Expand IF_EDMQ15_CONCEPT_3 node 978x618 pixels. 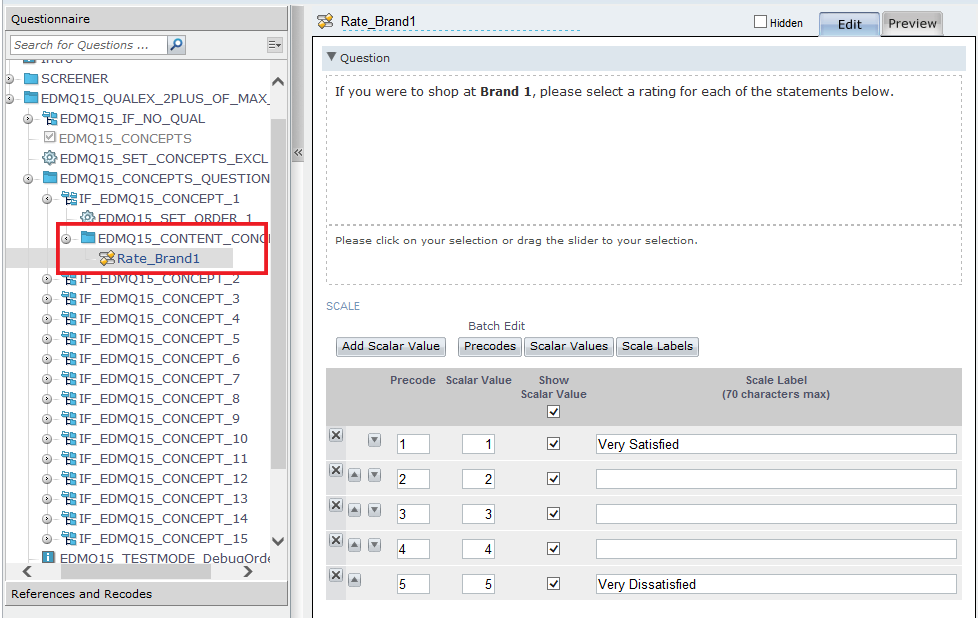(47, 299)
